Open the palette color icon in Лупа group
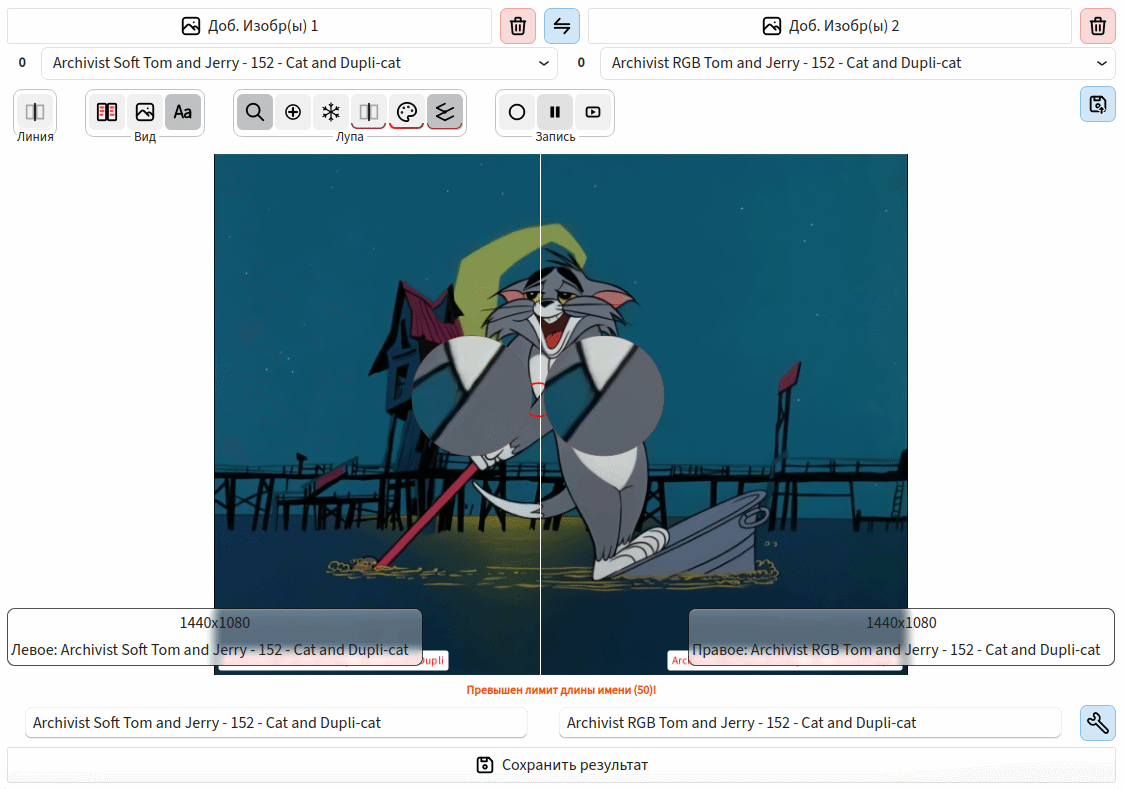The height and width of the screenshot is (789, 1124). click(406, 112)
